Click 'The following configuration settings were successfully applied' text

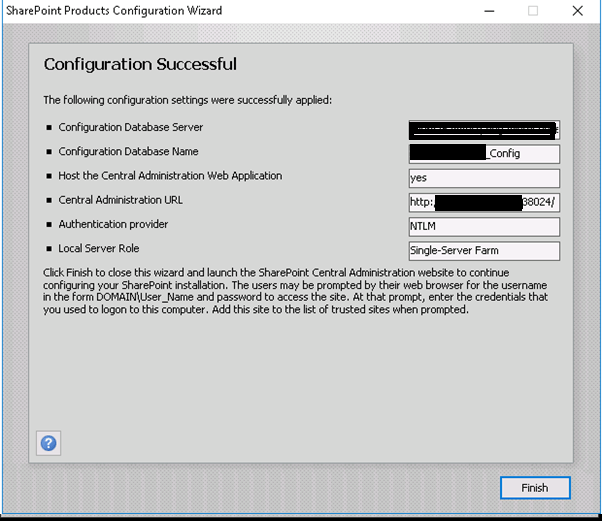[187, 100]
